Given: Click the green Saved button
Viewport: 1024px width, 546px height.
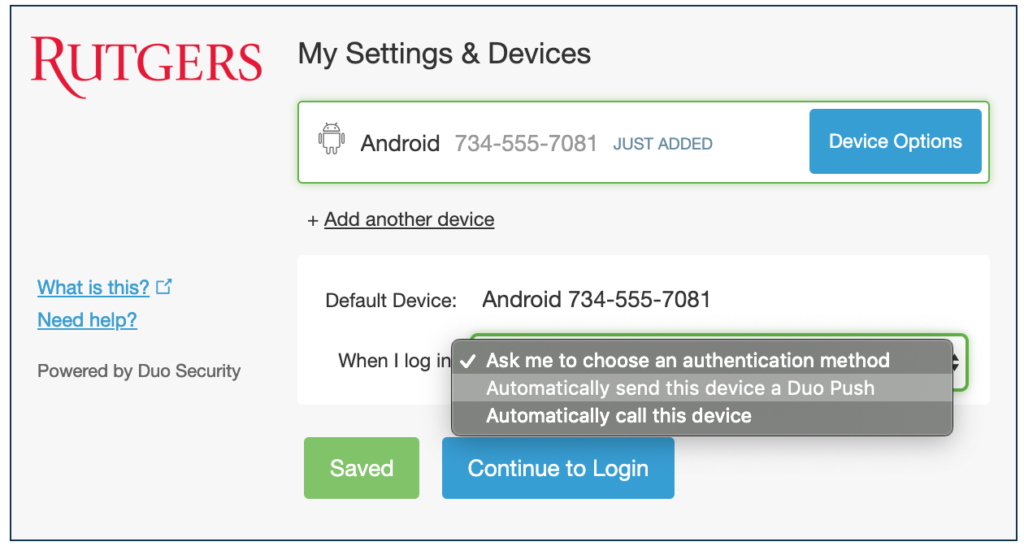Looking at the screenshot, I should [x=361, y=468].
